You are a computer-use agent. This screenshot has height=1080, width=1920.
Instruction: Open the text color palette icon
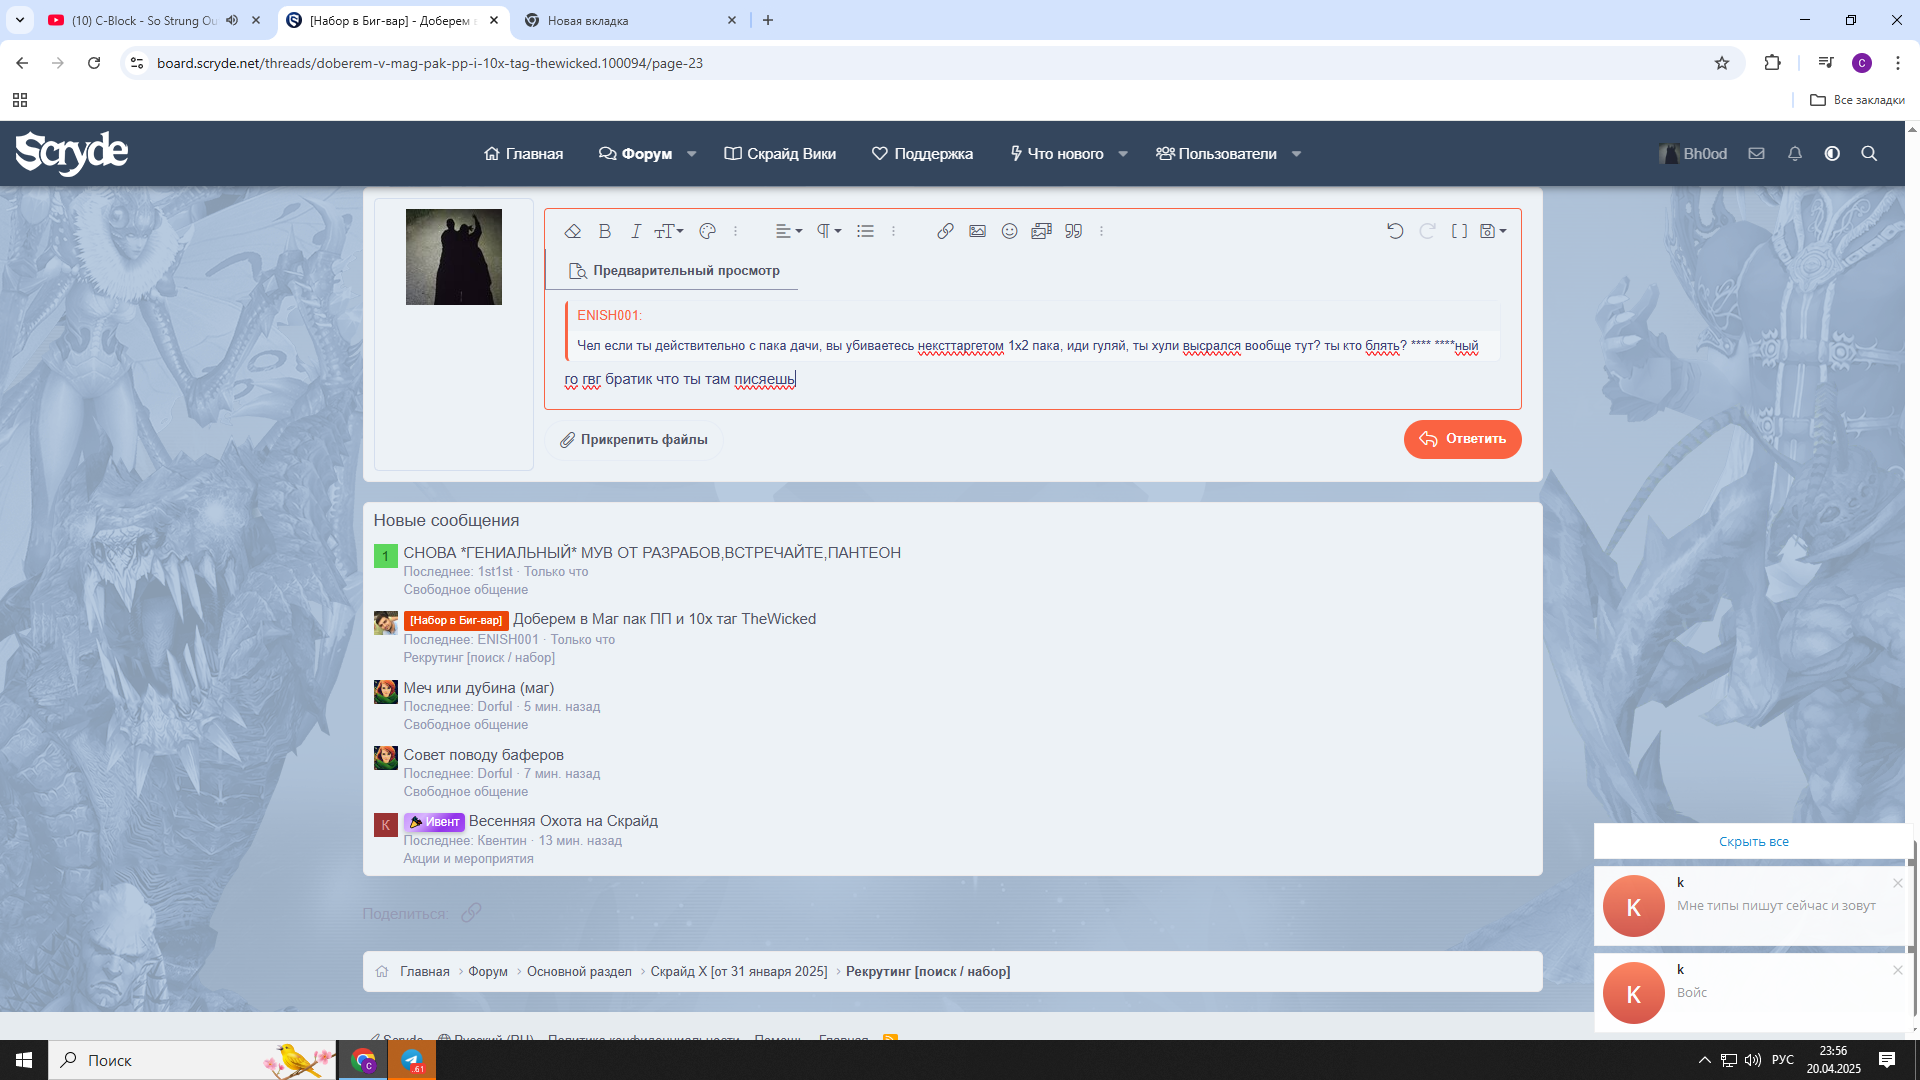(x=707, y=231)
